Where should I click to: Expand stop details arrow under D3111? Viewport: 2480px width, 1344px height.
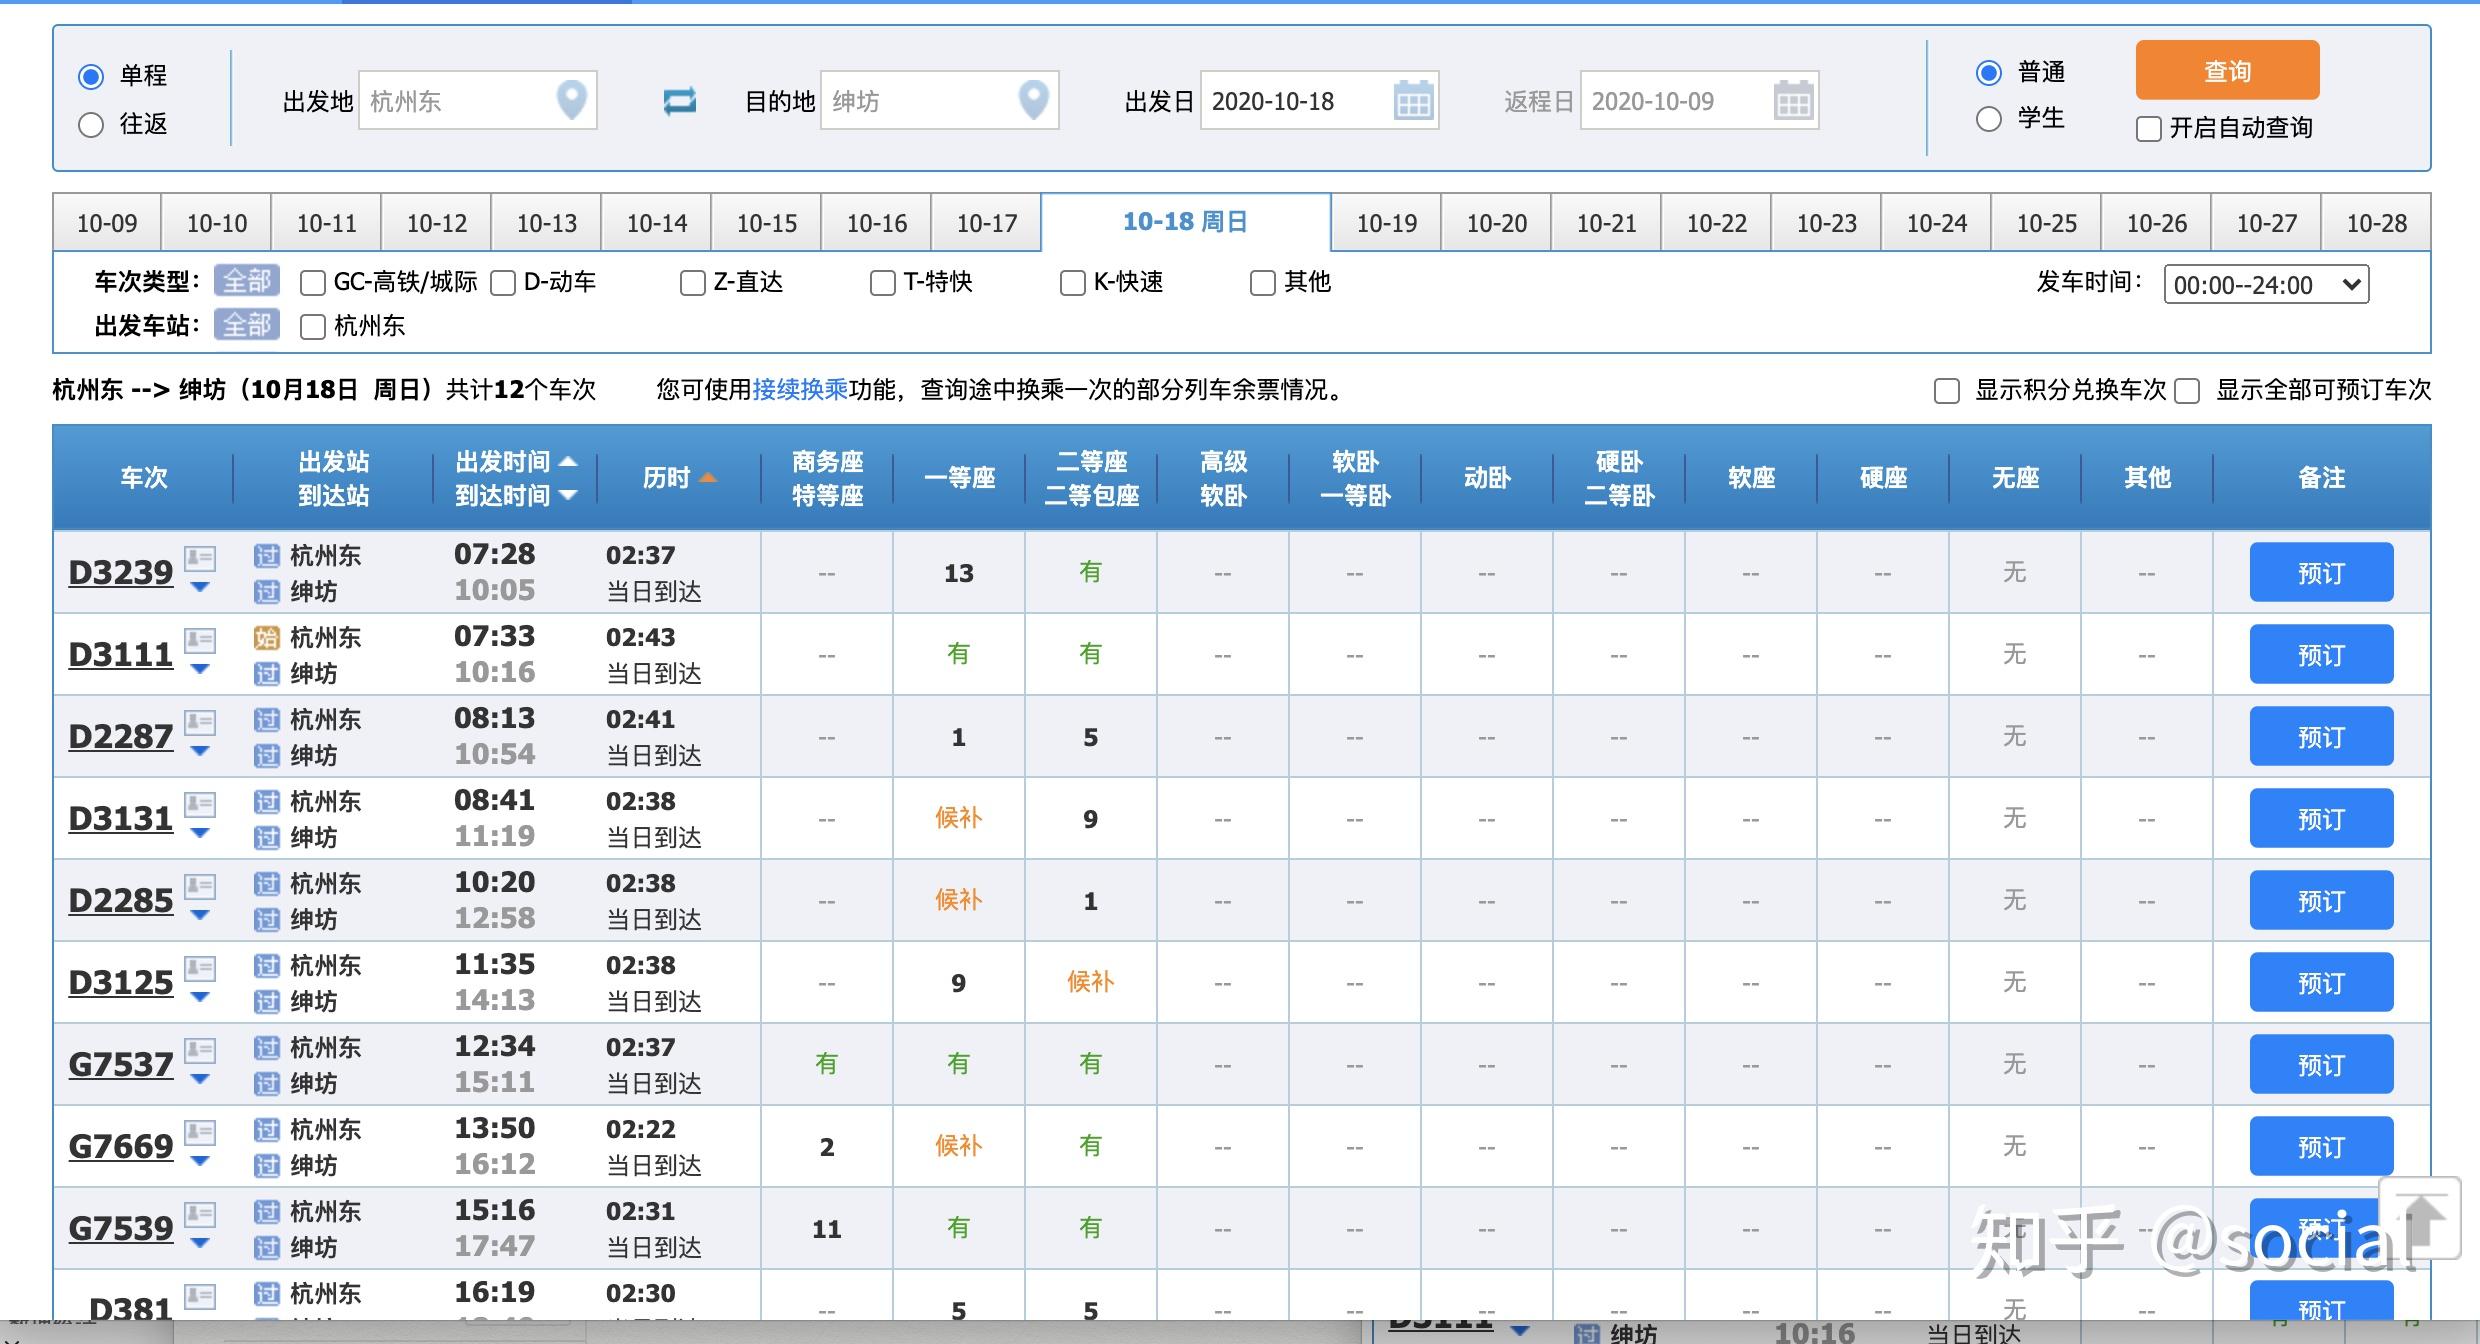click(x=200, y=669)
